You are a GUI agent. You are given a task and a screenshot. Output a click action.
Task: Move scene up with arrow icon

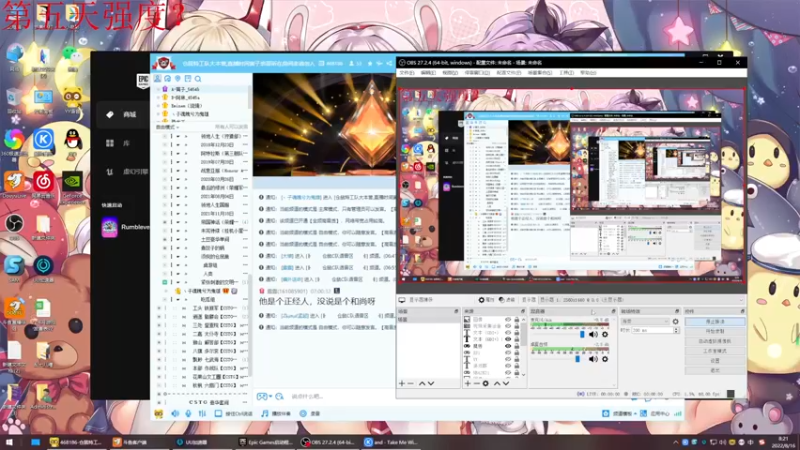click(x=422, y=383)
